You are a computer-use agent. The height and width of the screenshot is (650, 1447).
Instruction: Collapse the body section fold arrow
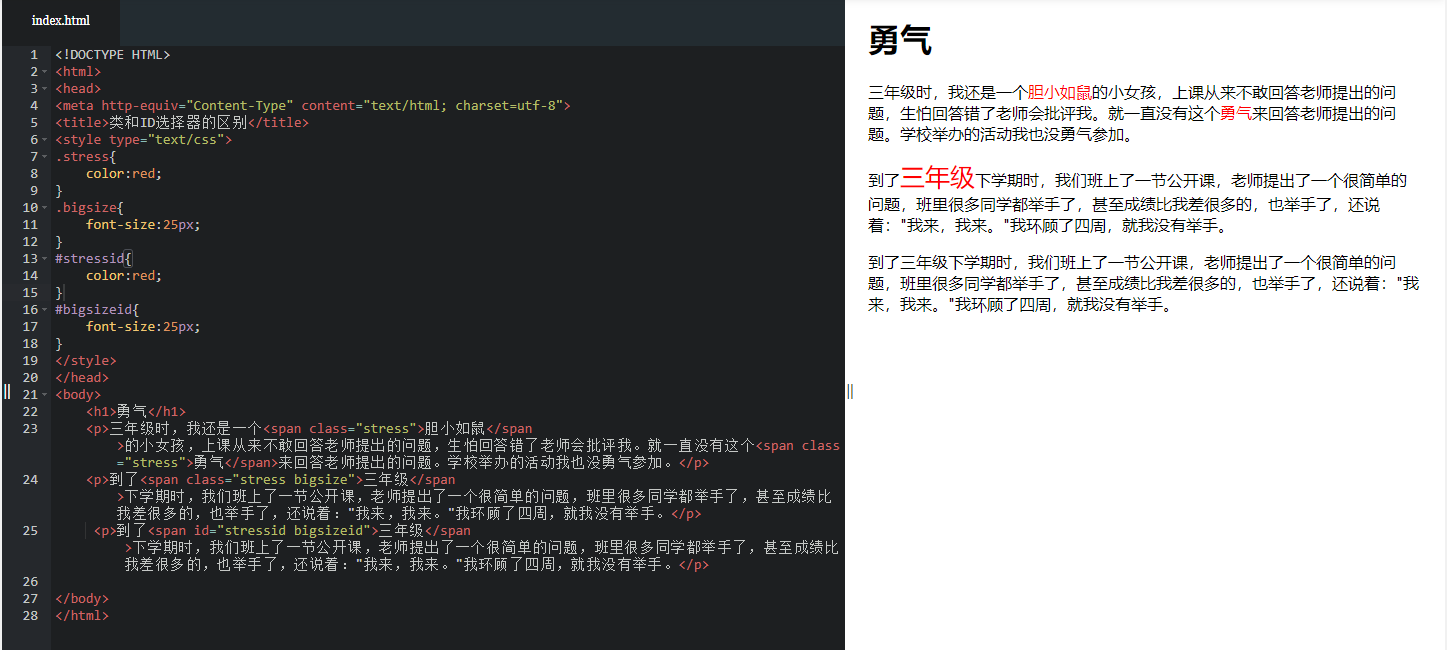45,394
